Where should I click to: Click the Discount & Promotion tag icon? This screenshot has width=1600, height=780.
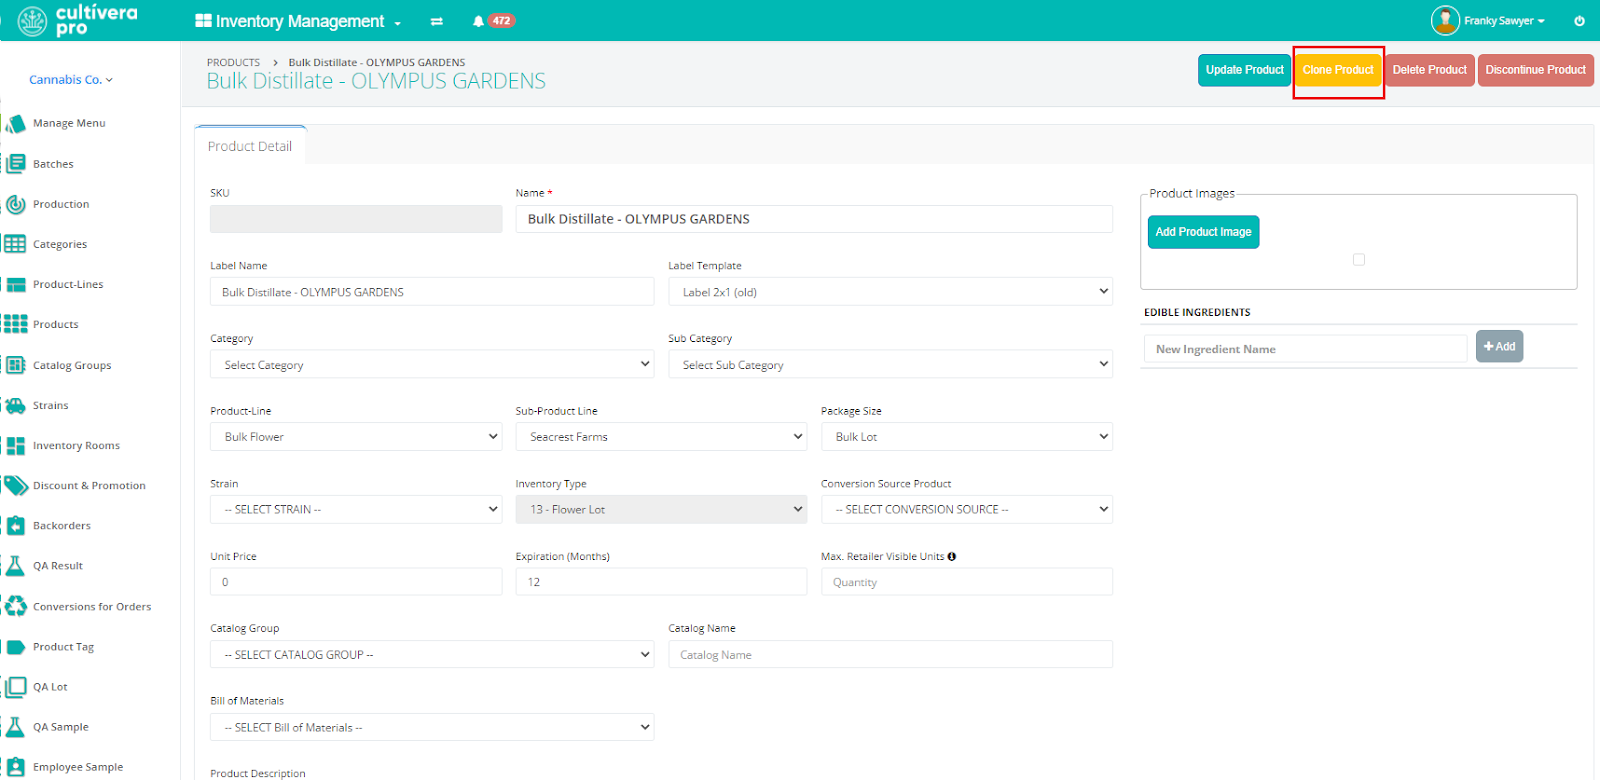click(x=15, y=485)
